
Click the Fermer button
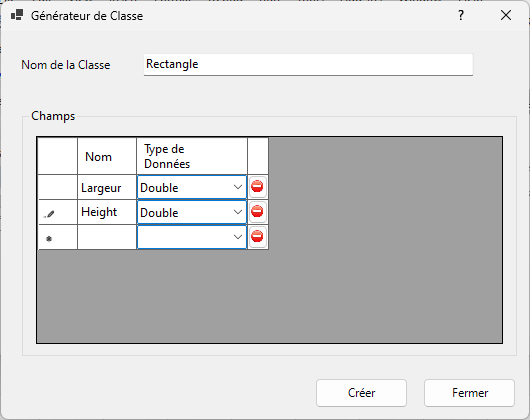click(x=469, y=393)
